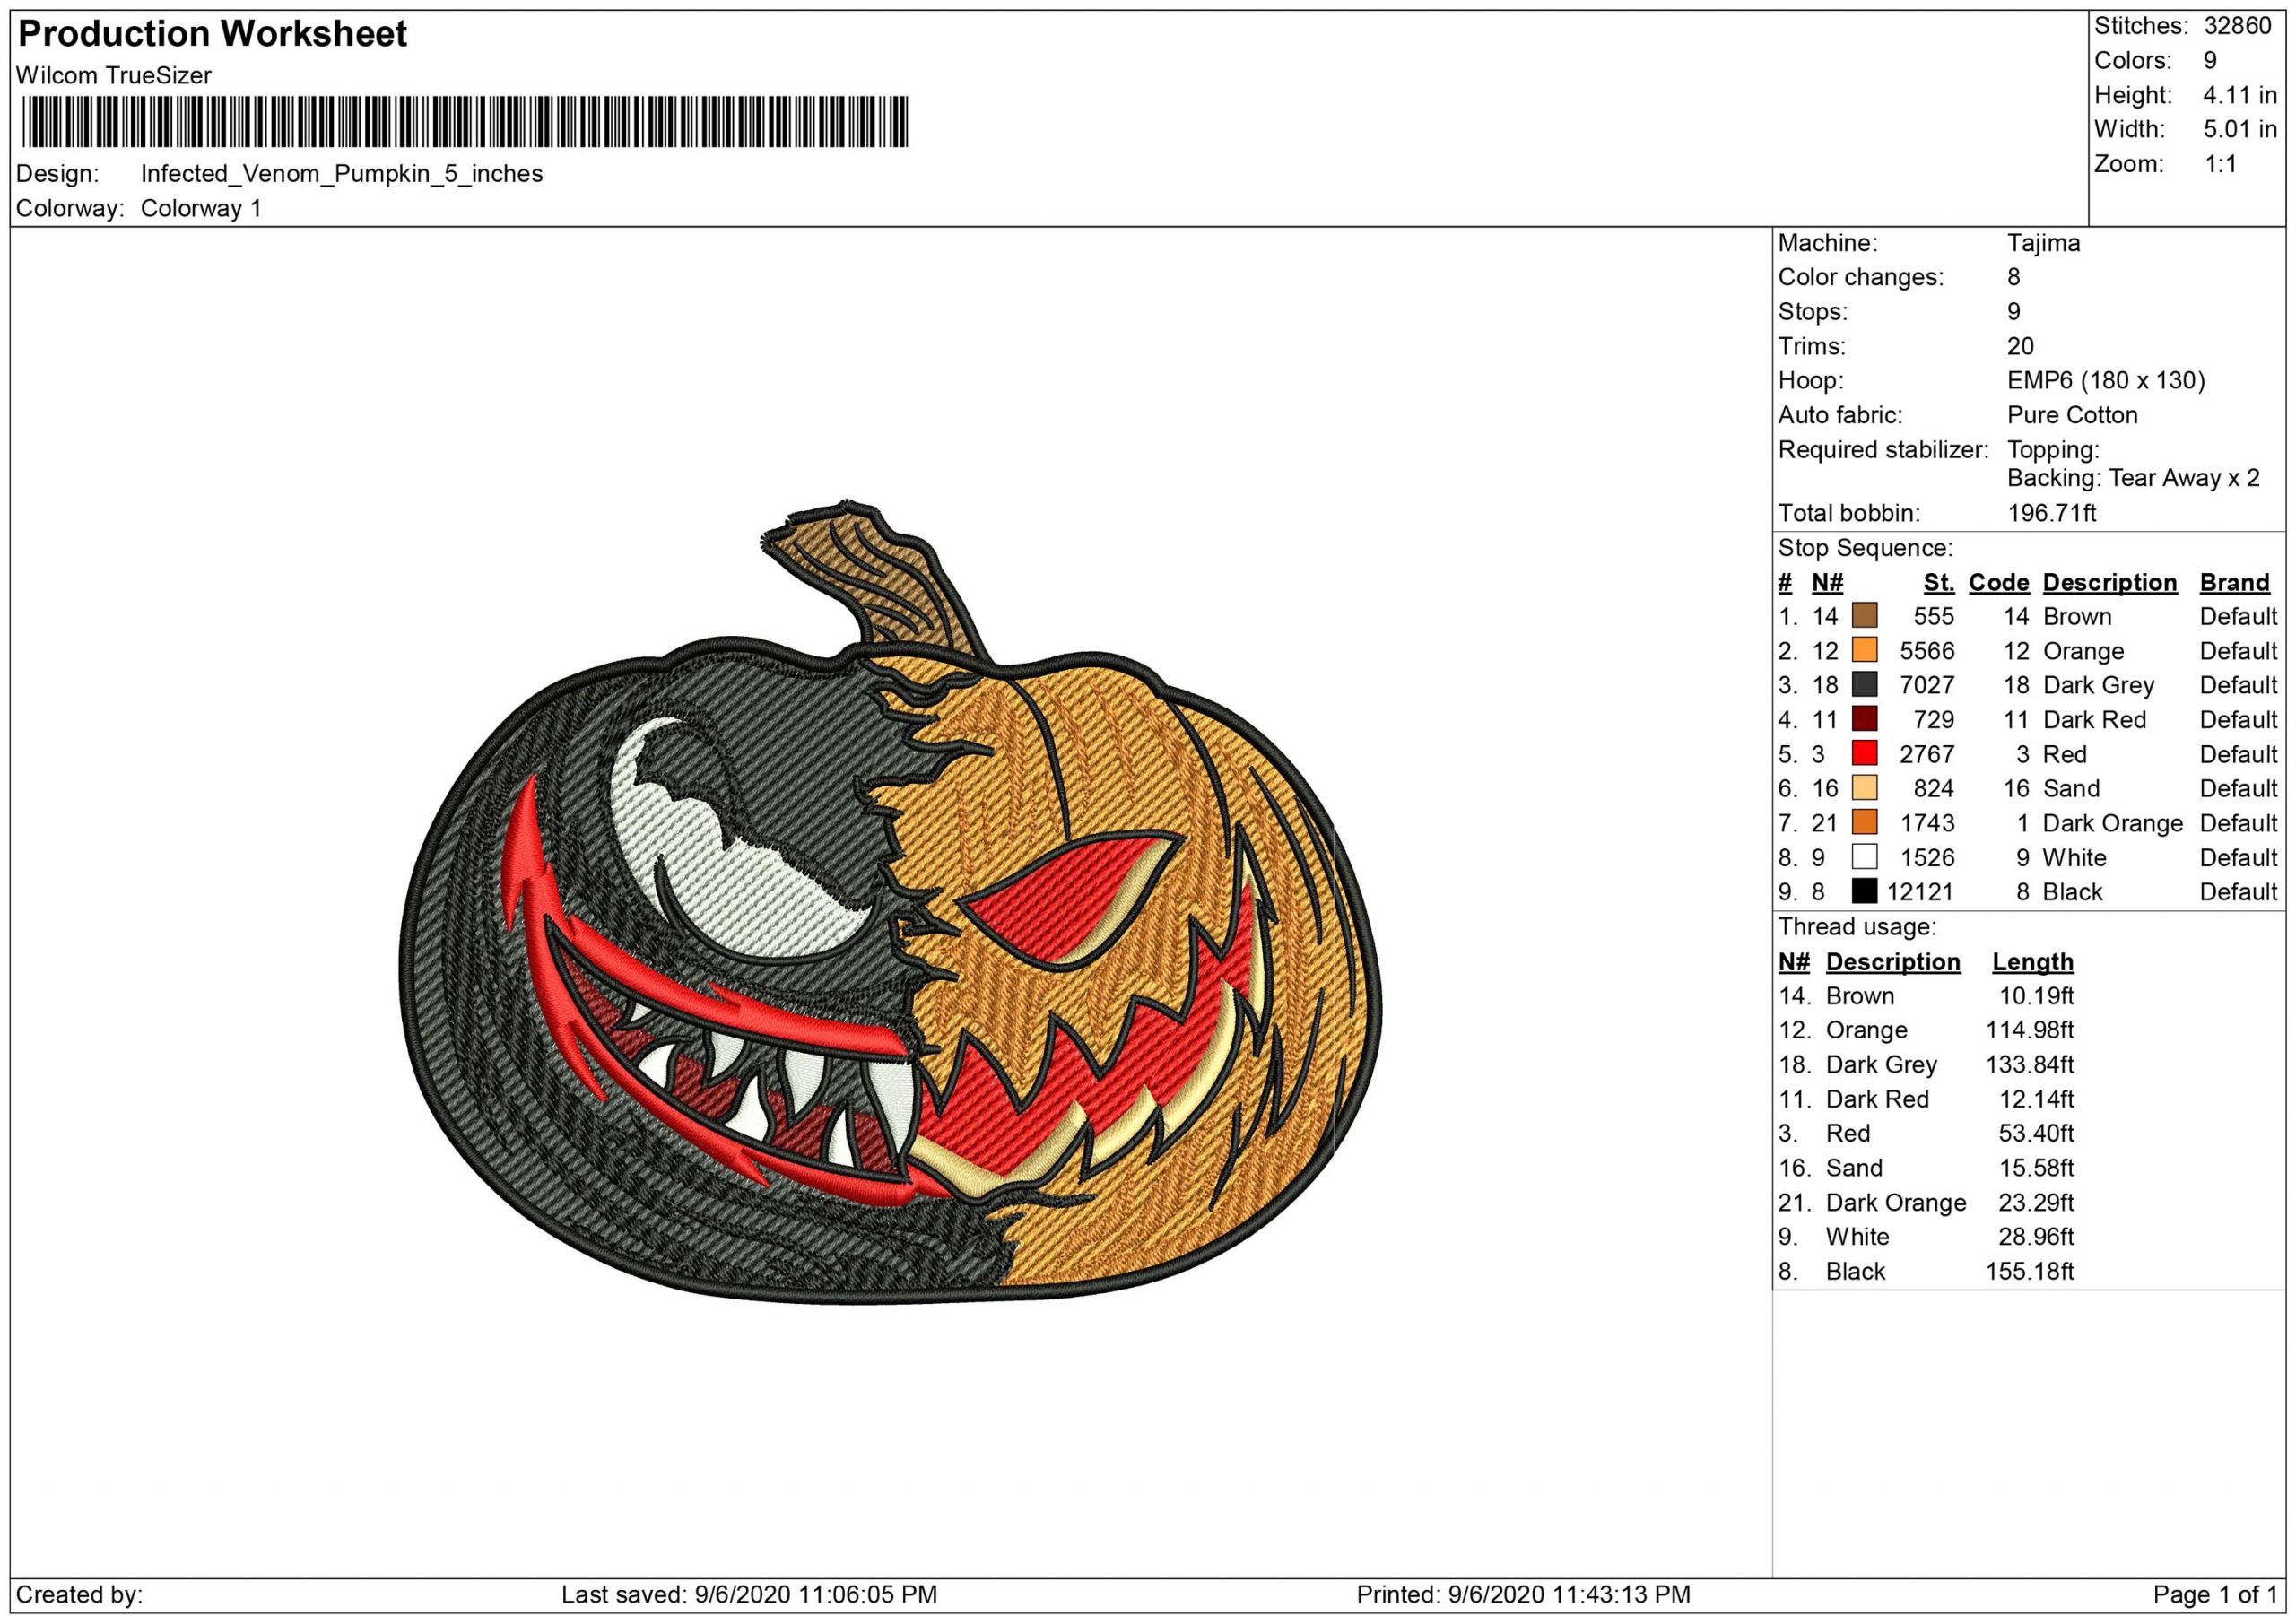Click the zoom value '1:1'

tap(2221, 164)
